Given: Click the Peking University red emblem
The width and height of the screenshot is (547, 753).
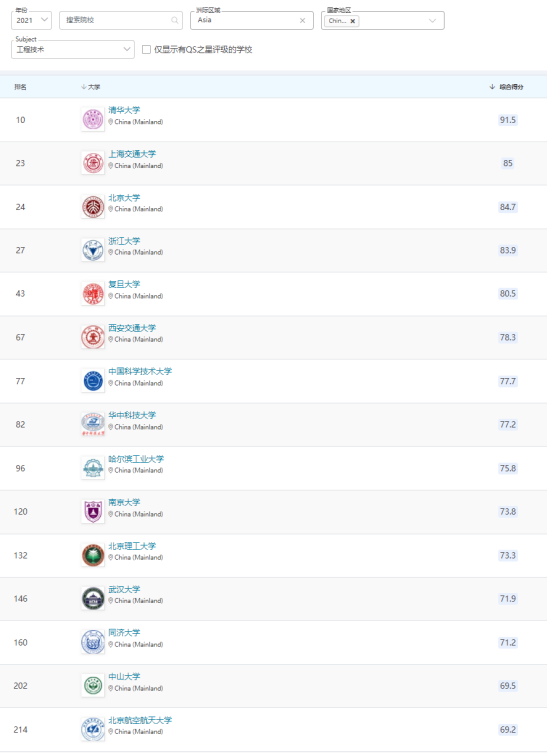Looking at the screenshot, I should click(x=93, y=207).
